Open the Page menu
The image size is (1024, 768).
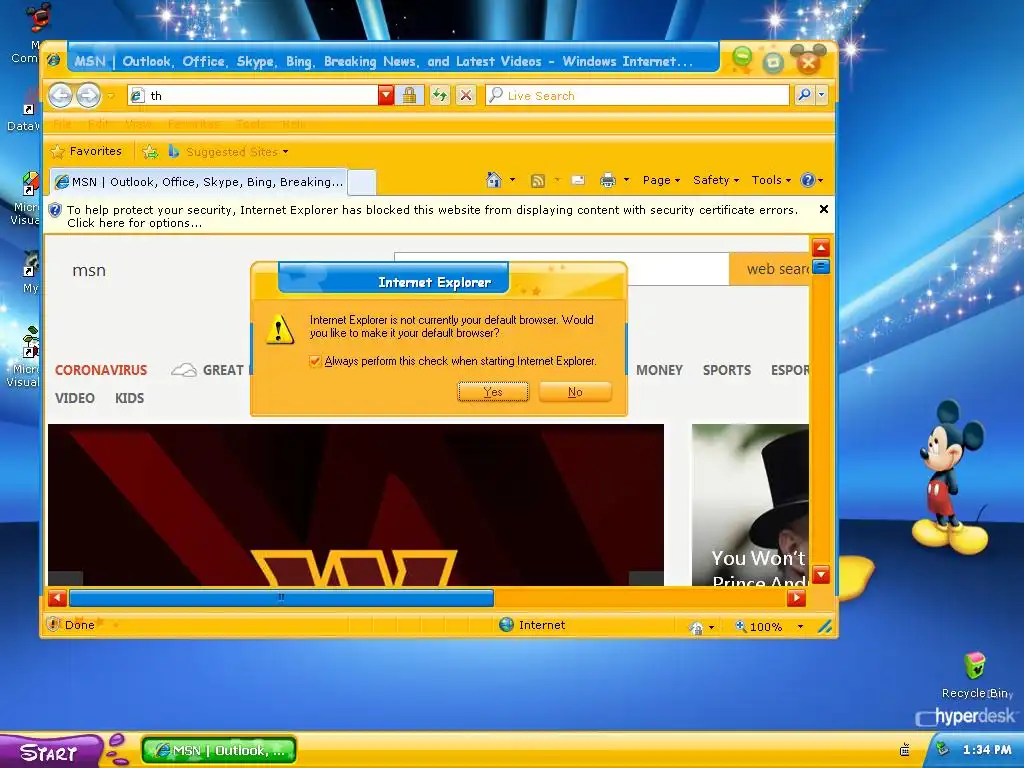click(661, 180)
